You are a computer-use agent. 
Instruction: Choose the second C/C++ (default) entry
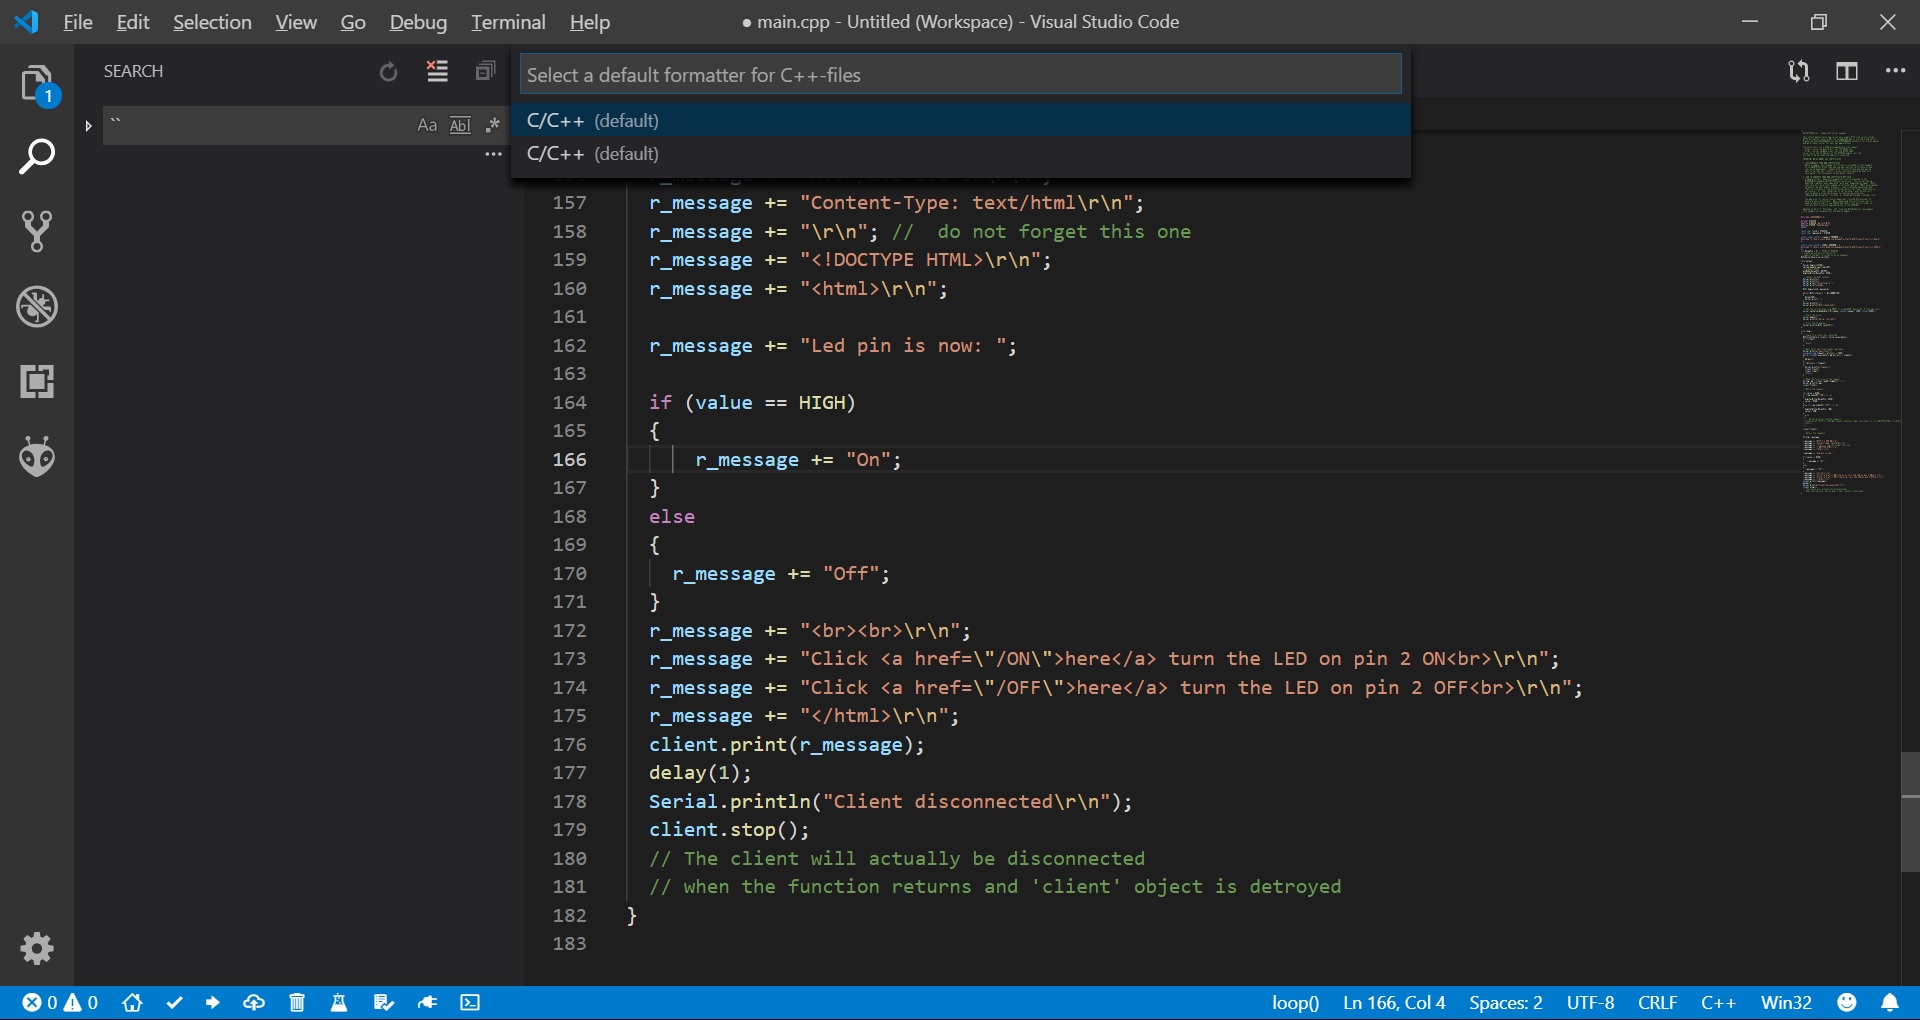(960, 153)
